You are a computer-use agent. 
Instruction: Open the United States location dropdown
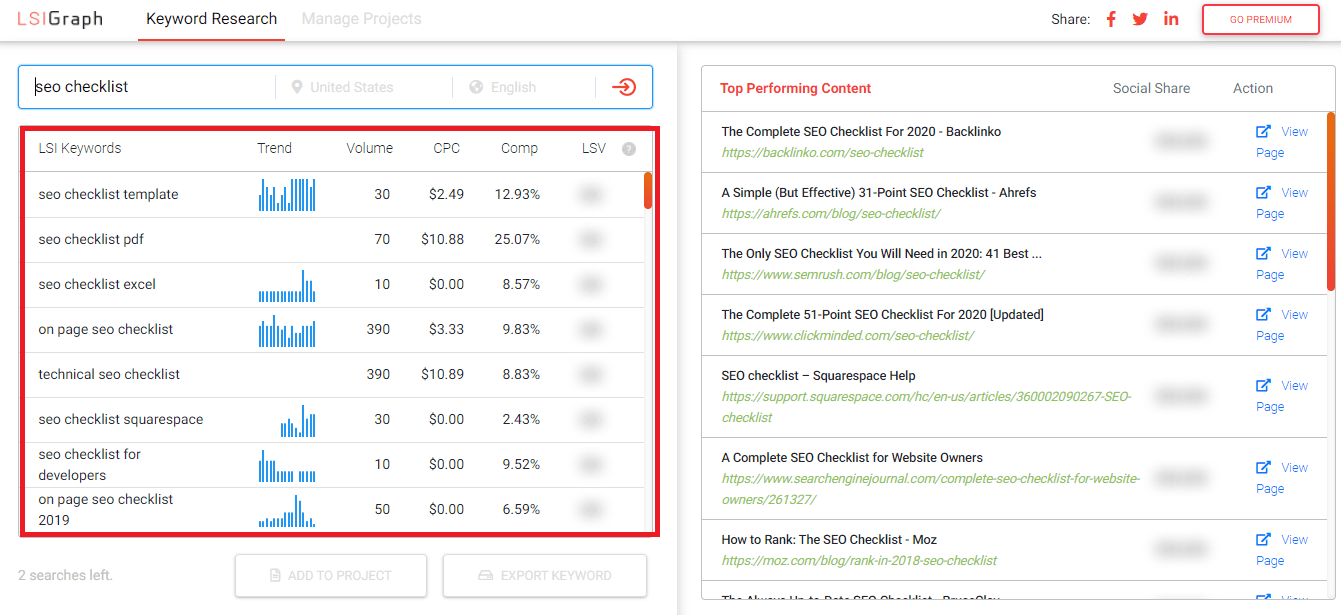point(364,87)
